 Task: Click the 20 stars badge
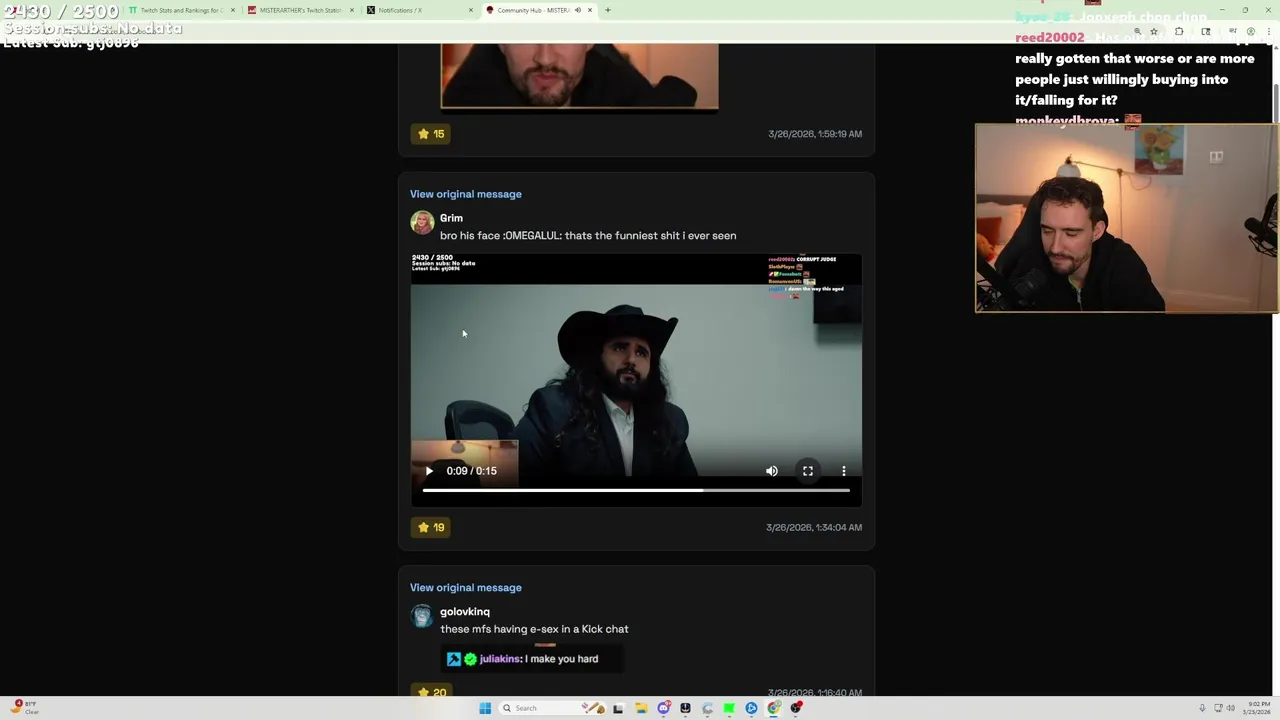tap(431, 692)
